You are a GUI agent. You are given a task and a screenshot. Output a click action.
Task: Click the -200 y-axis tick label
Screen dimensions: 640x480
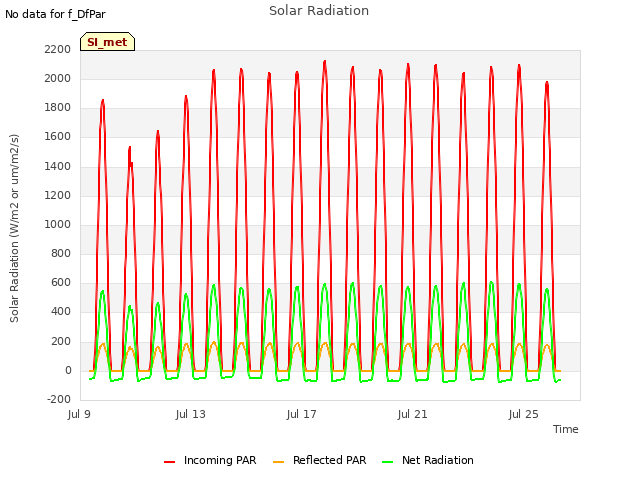pyautogui.click(x=59, y=399)
